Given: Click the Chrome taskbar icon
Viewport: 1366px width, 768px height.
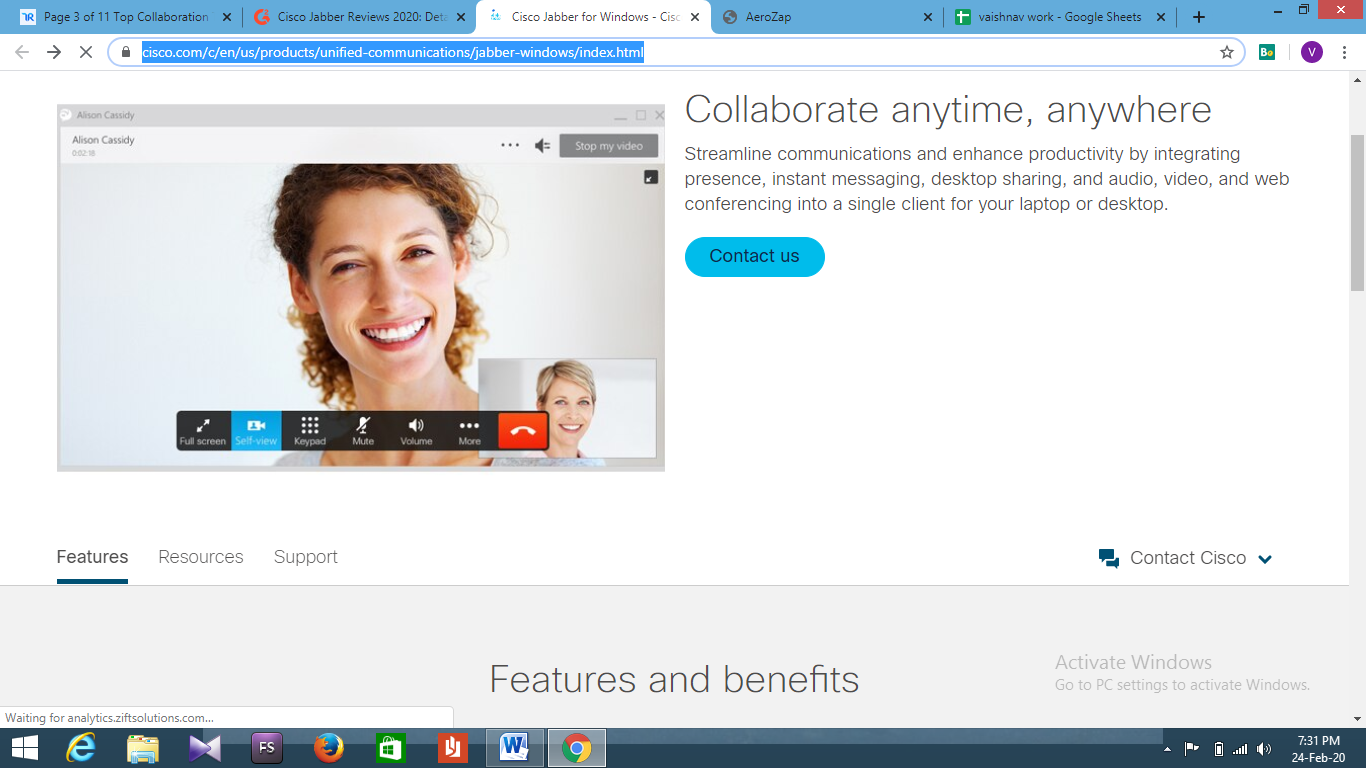Looking at the screenshot, I should click(576, 748).
